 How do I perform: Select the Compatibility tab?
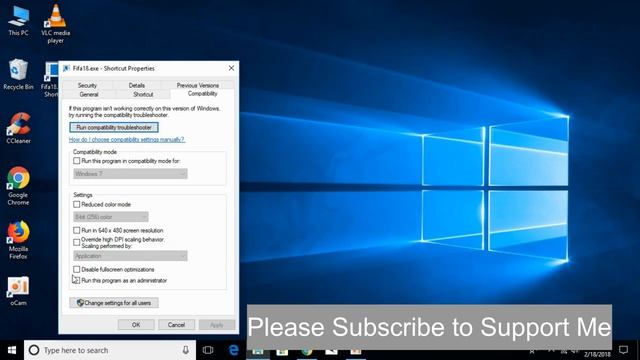click(202, 94)
